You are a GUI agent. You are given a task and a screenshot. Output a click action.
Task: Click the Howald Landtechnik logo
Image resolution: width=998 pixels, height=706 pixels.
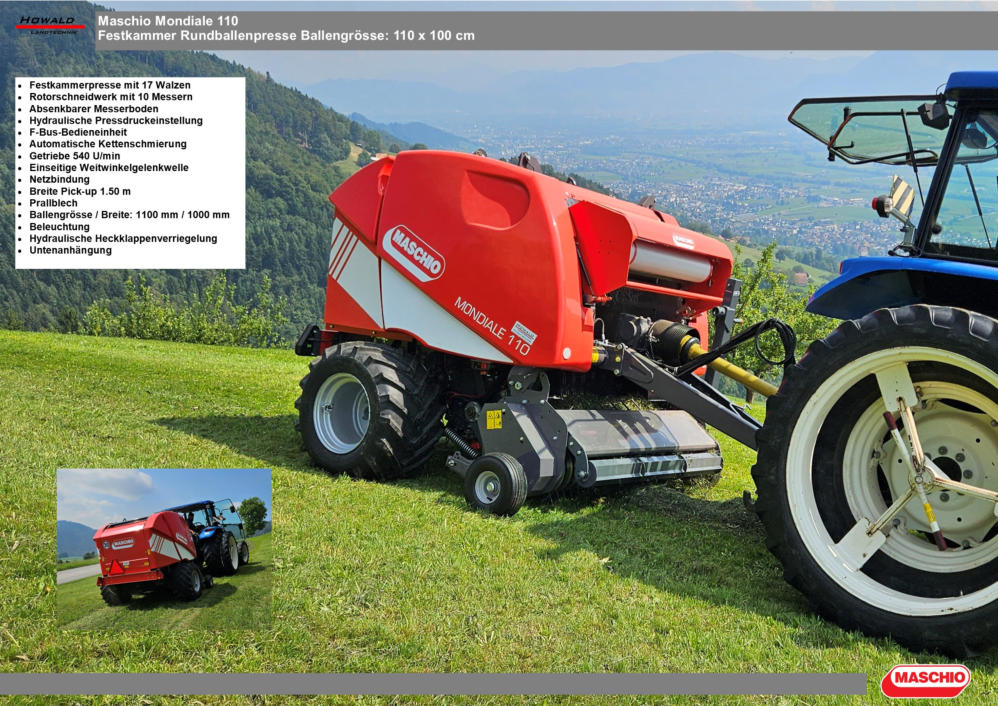click(x=50, y=24)
